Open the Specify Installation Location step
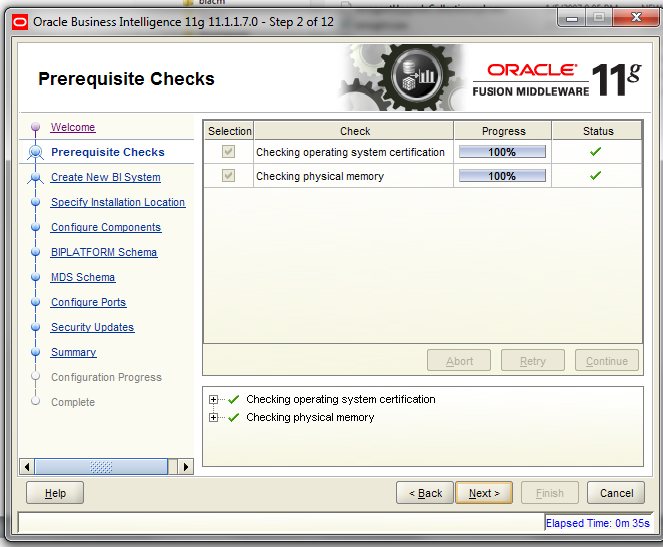The width and height of the screenshot is (663, 547). [x=118, y=202]
